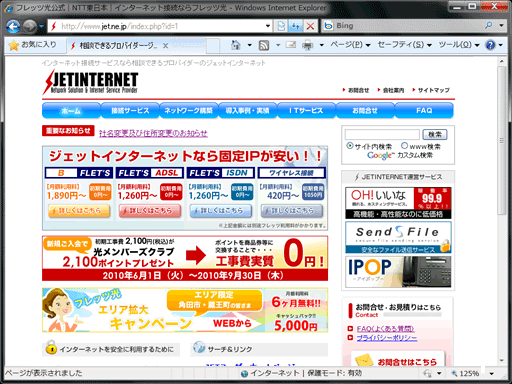Viewport: 512px width, 384px height.
Task: Click the Print toolbar icon
Action: pyautogui.click(x=307, y=45)
